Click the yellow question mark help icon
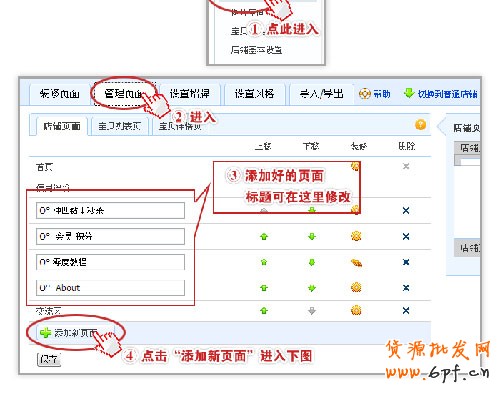 [420, 125]
